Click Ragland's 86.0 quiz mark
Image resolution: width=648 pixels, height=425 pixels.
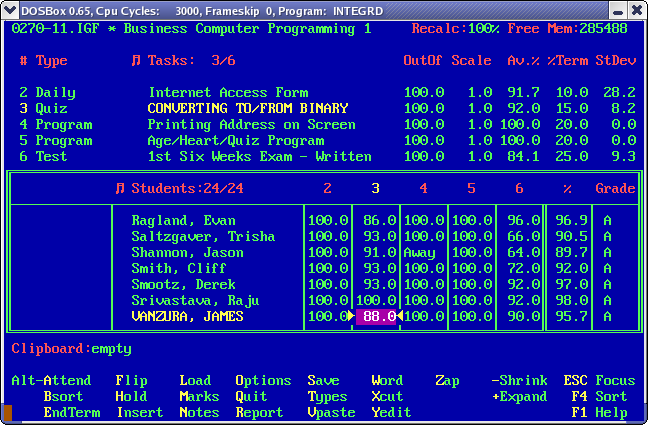coord(379,220)
